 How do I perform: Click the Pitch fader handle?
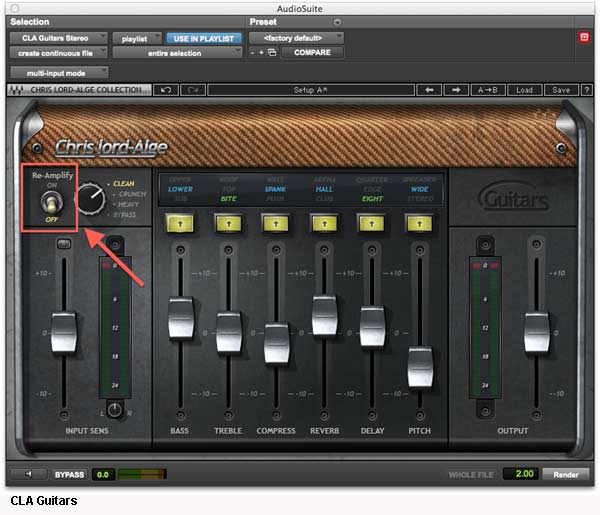[420, 367]
